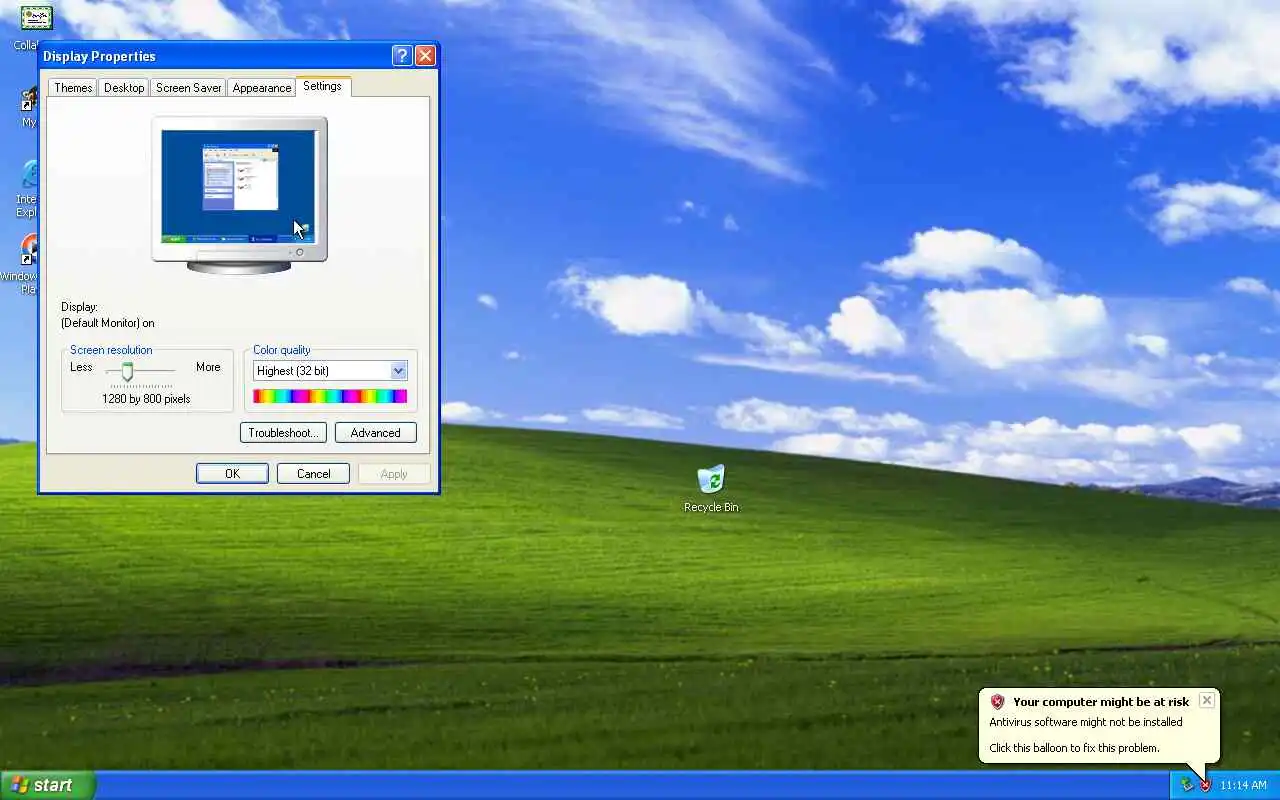Screen dimensions: 1280x800
Task: Switch to the Themes tab
Action: (73, 88)
